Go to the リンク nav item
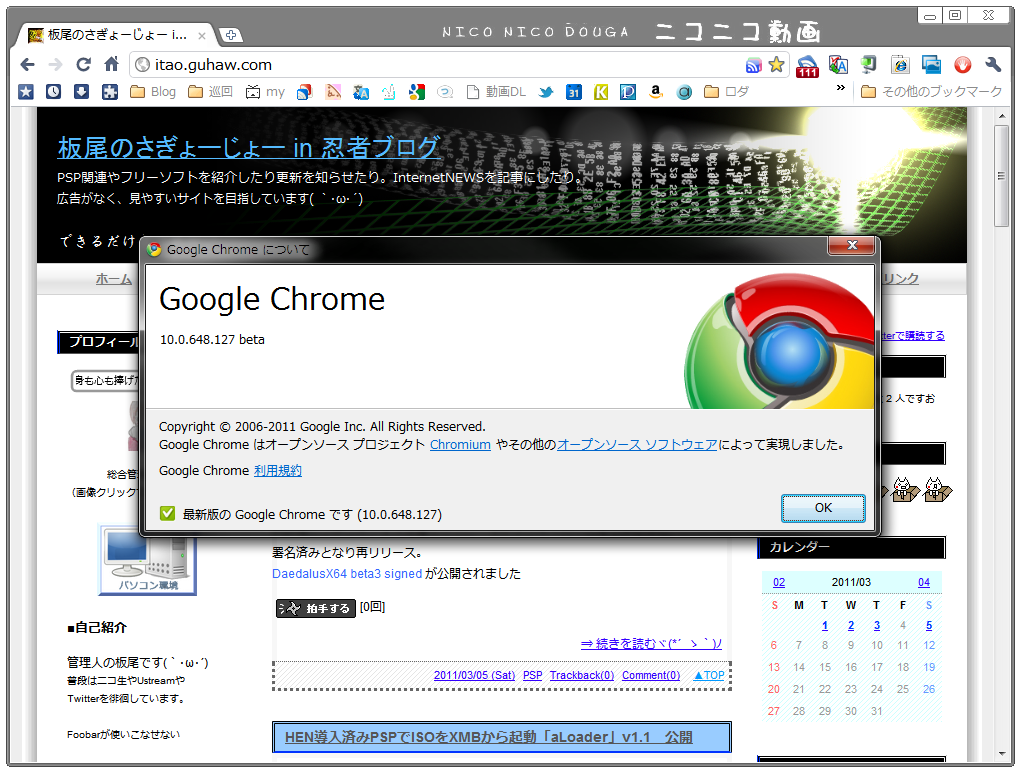This screenshot has height=775, width=1023. point(900,279)
